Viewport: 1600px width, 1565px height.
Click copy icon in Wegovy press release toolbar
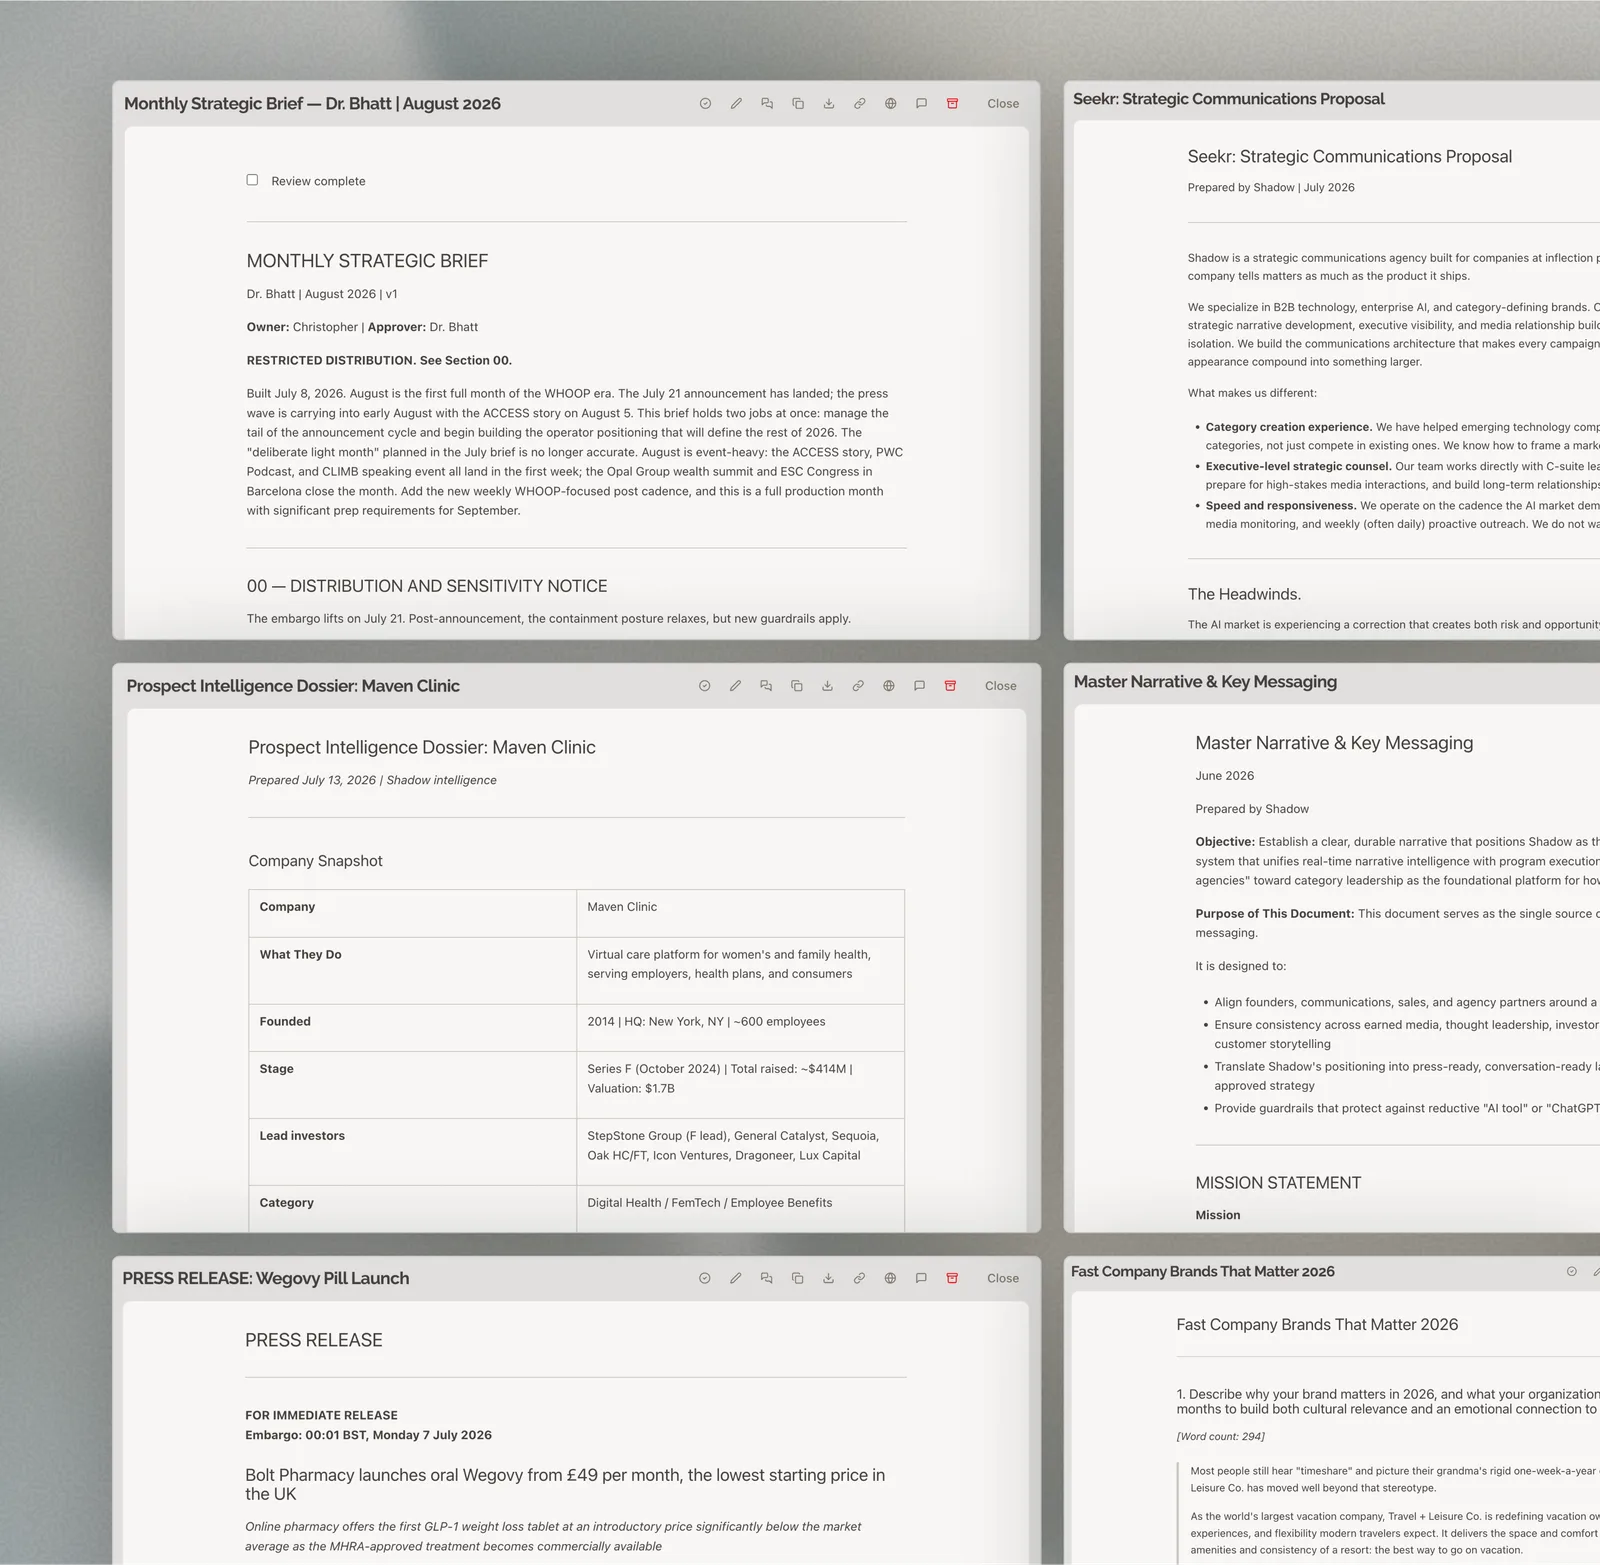pos(798,1278)
